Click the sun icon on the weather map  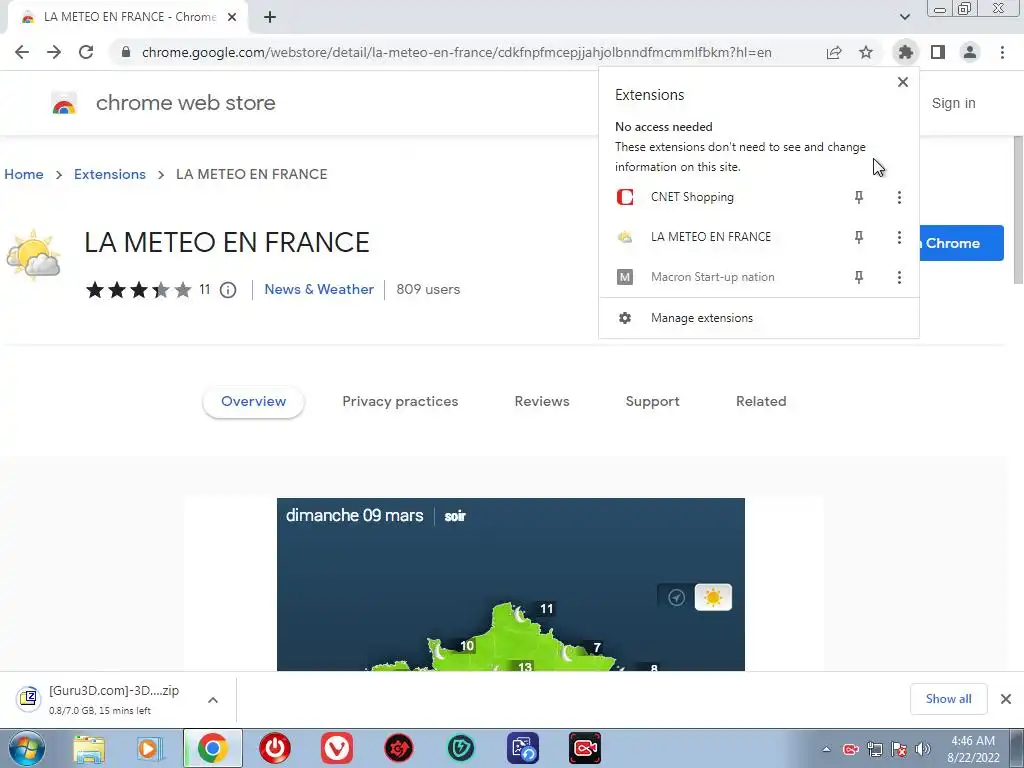pos(713,597)
